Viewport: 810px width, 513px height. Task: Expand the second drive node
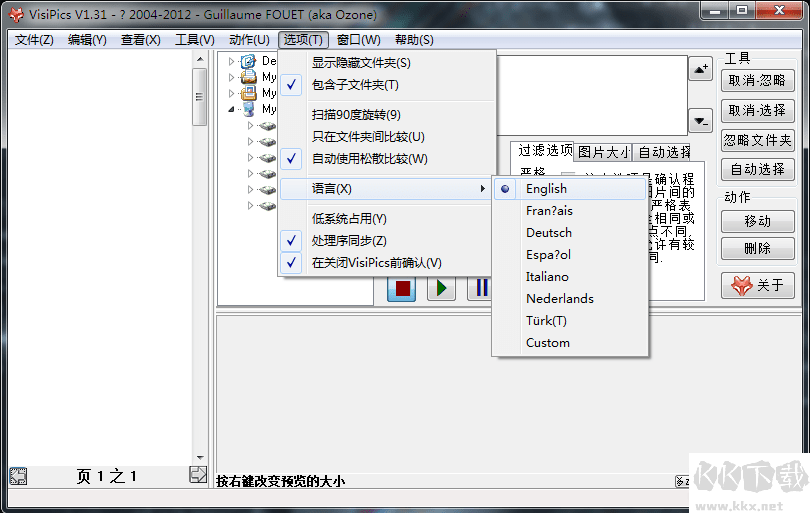[251, 142]
